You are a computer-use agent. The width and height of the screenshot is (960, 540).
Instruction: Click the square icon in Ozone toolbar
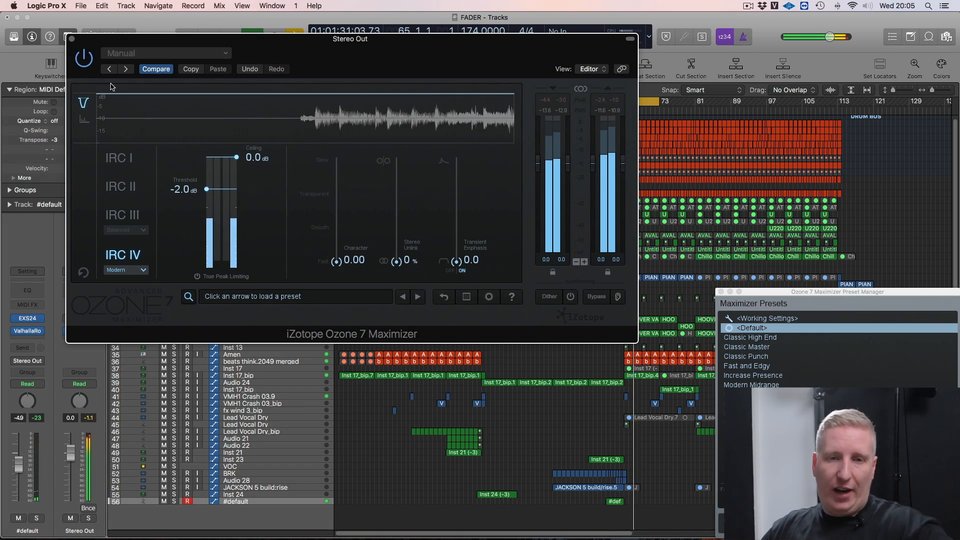(x=467, y=296)
